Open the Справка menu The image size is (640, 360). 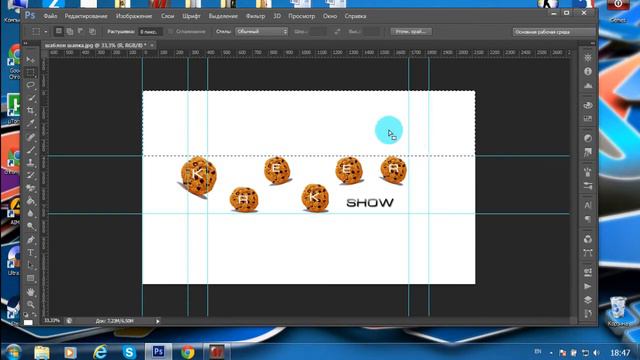(x=355, y=16)
